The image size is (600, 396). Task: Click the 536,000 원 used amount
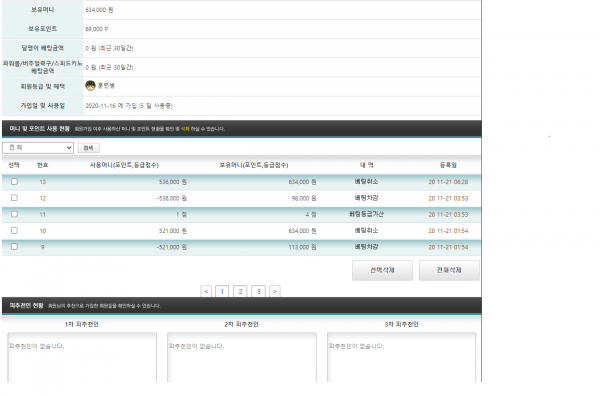(173, 182)
